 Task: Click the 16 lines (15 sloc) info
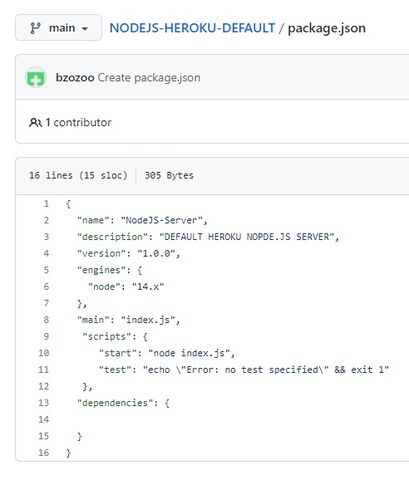[x=78, y=175]
